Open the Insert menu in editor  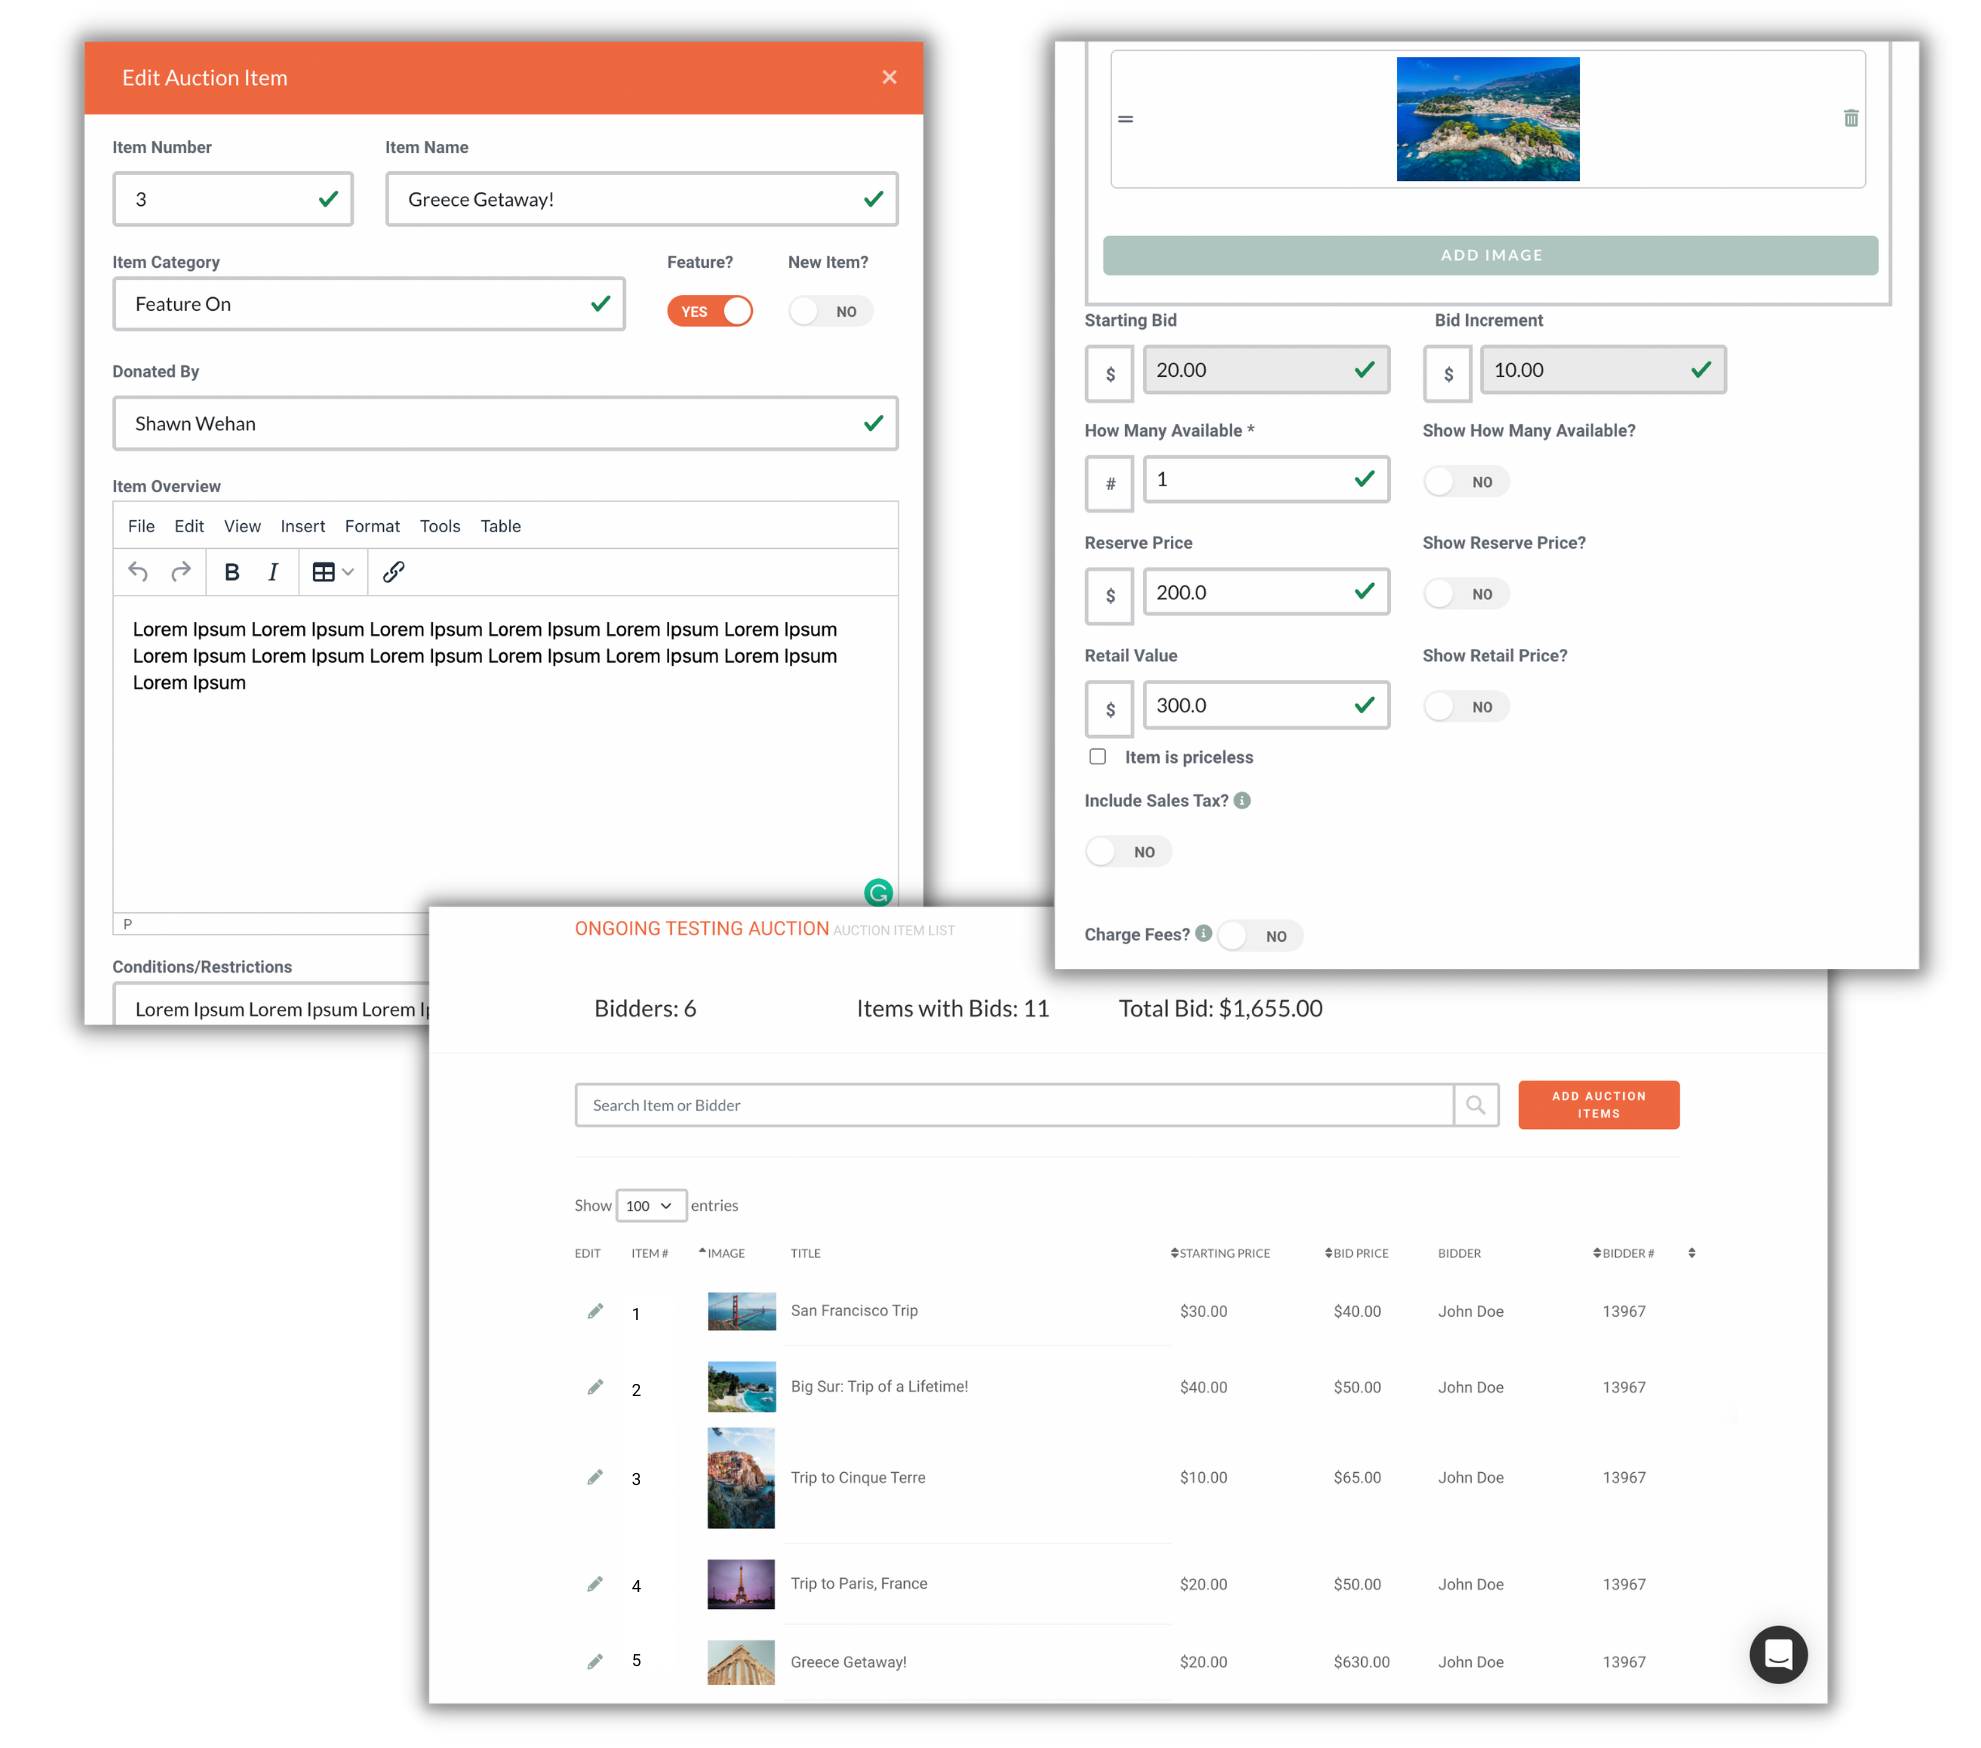pyautogui.click(x=303, y=526)
